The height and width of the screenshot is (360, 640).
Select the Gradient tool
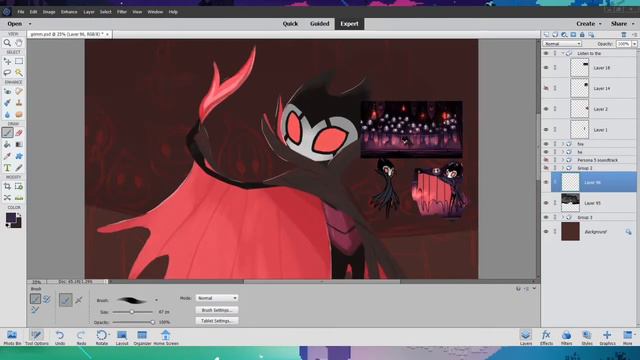point(19,144)
